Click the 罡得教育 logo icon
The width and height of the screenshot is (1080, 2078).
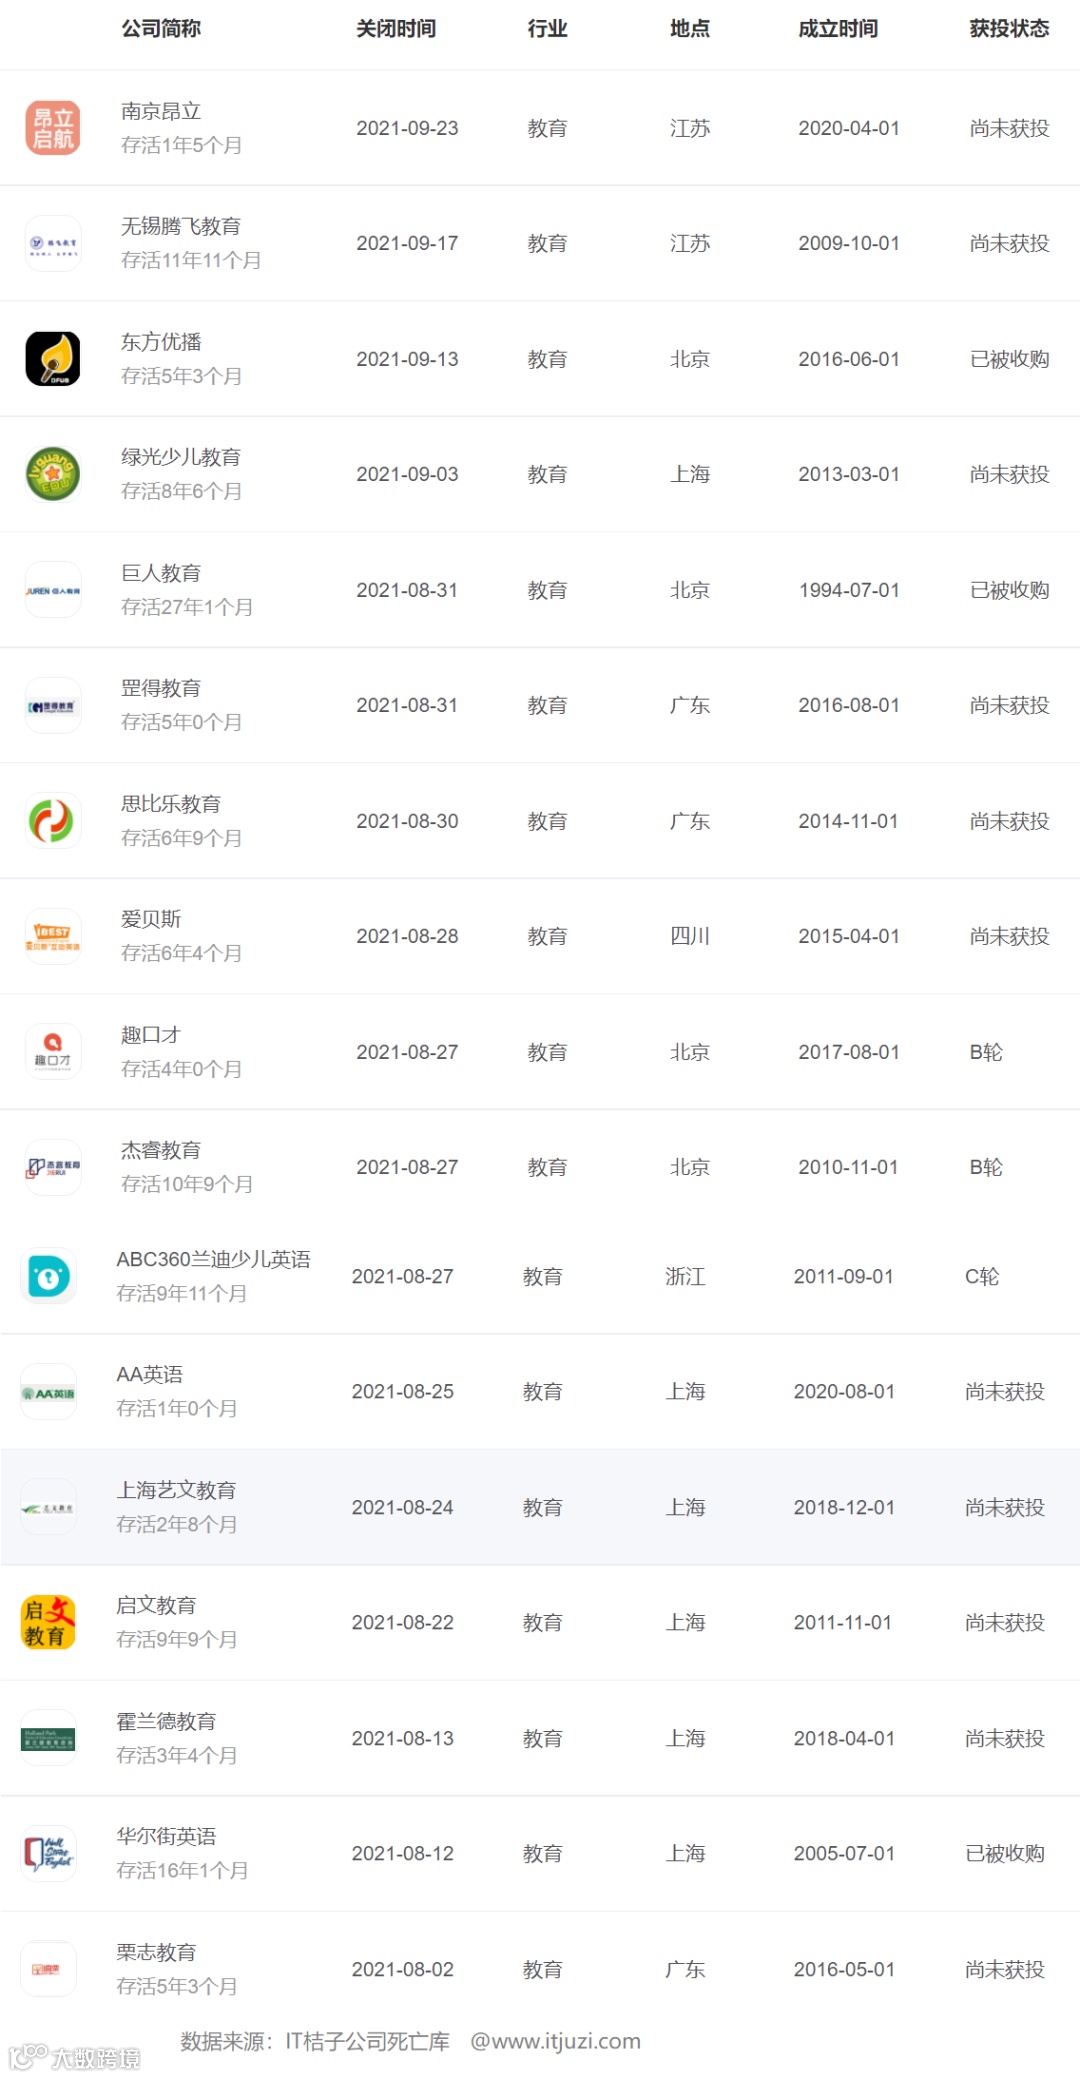click(53, 706)
